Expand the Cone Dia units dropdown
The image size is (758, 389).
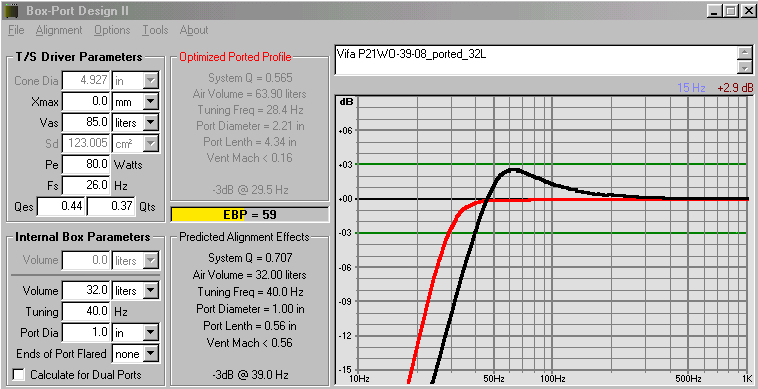tap(152, 81)
